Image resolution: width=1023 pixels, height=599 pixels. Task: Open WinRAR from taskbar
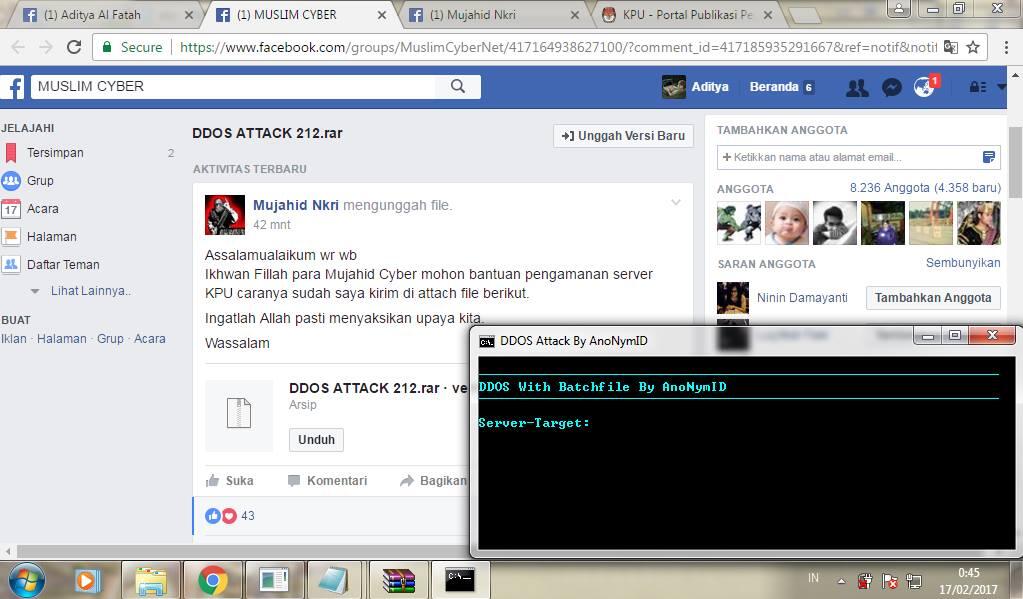(x=399, y=579)
